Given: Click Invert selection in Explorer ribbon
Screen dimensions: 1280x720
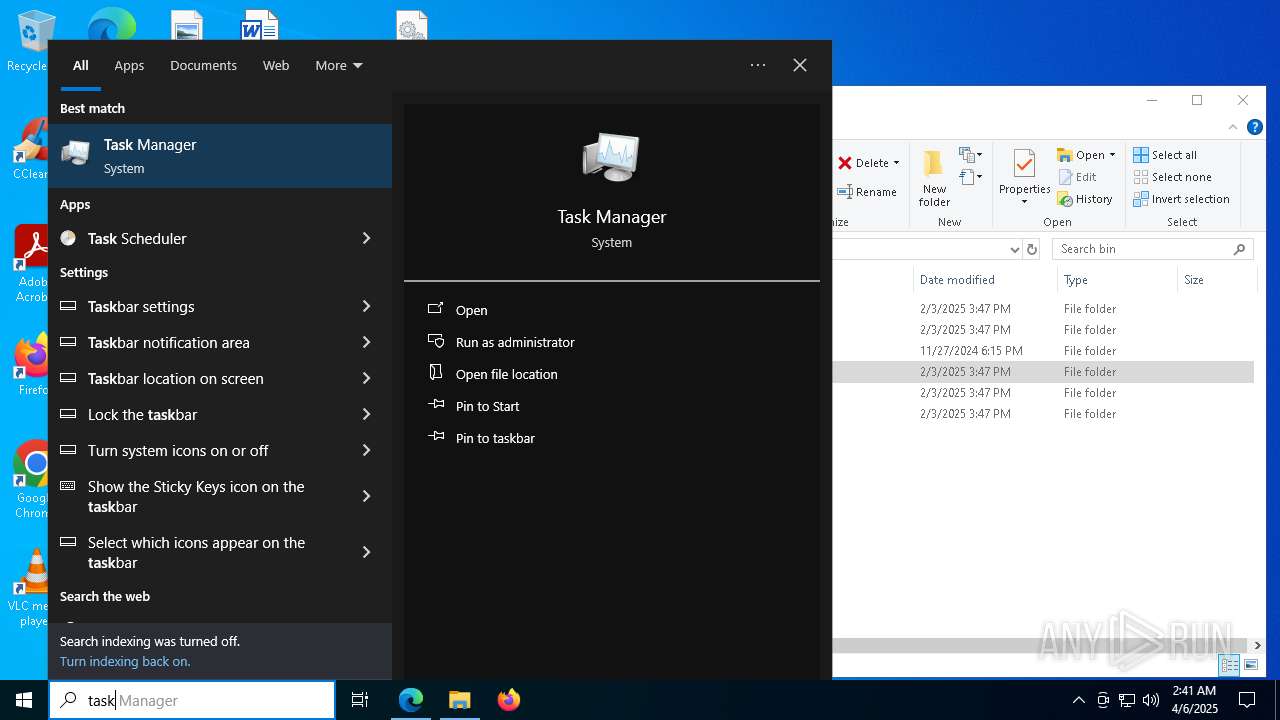Looking at the screenshot, I should [1181, 199].
